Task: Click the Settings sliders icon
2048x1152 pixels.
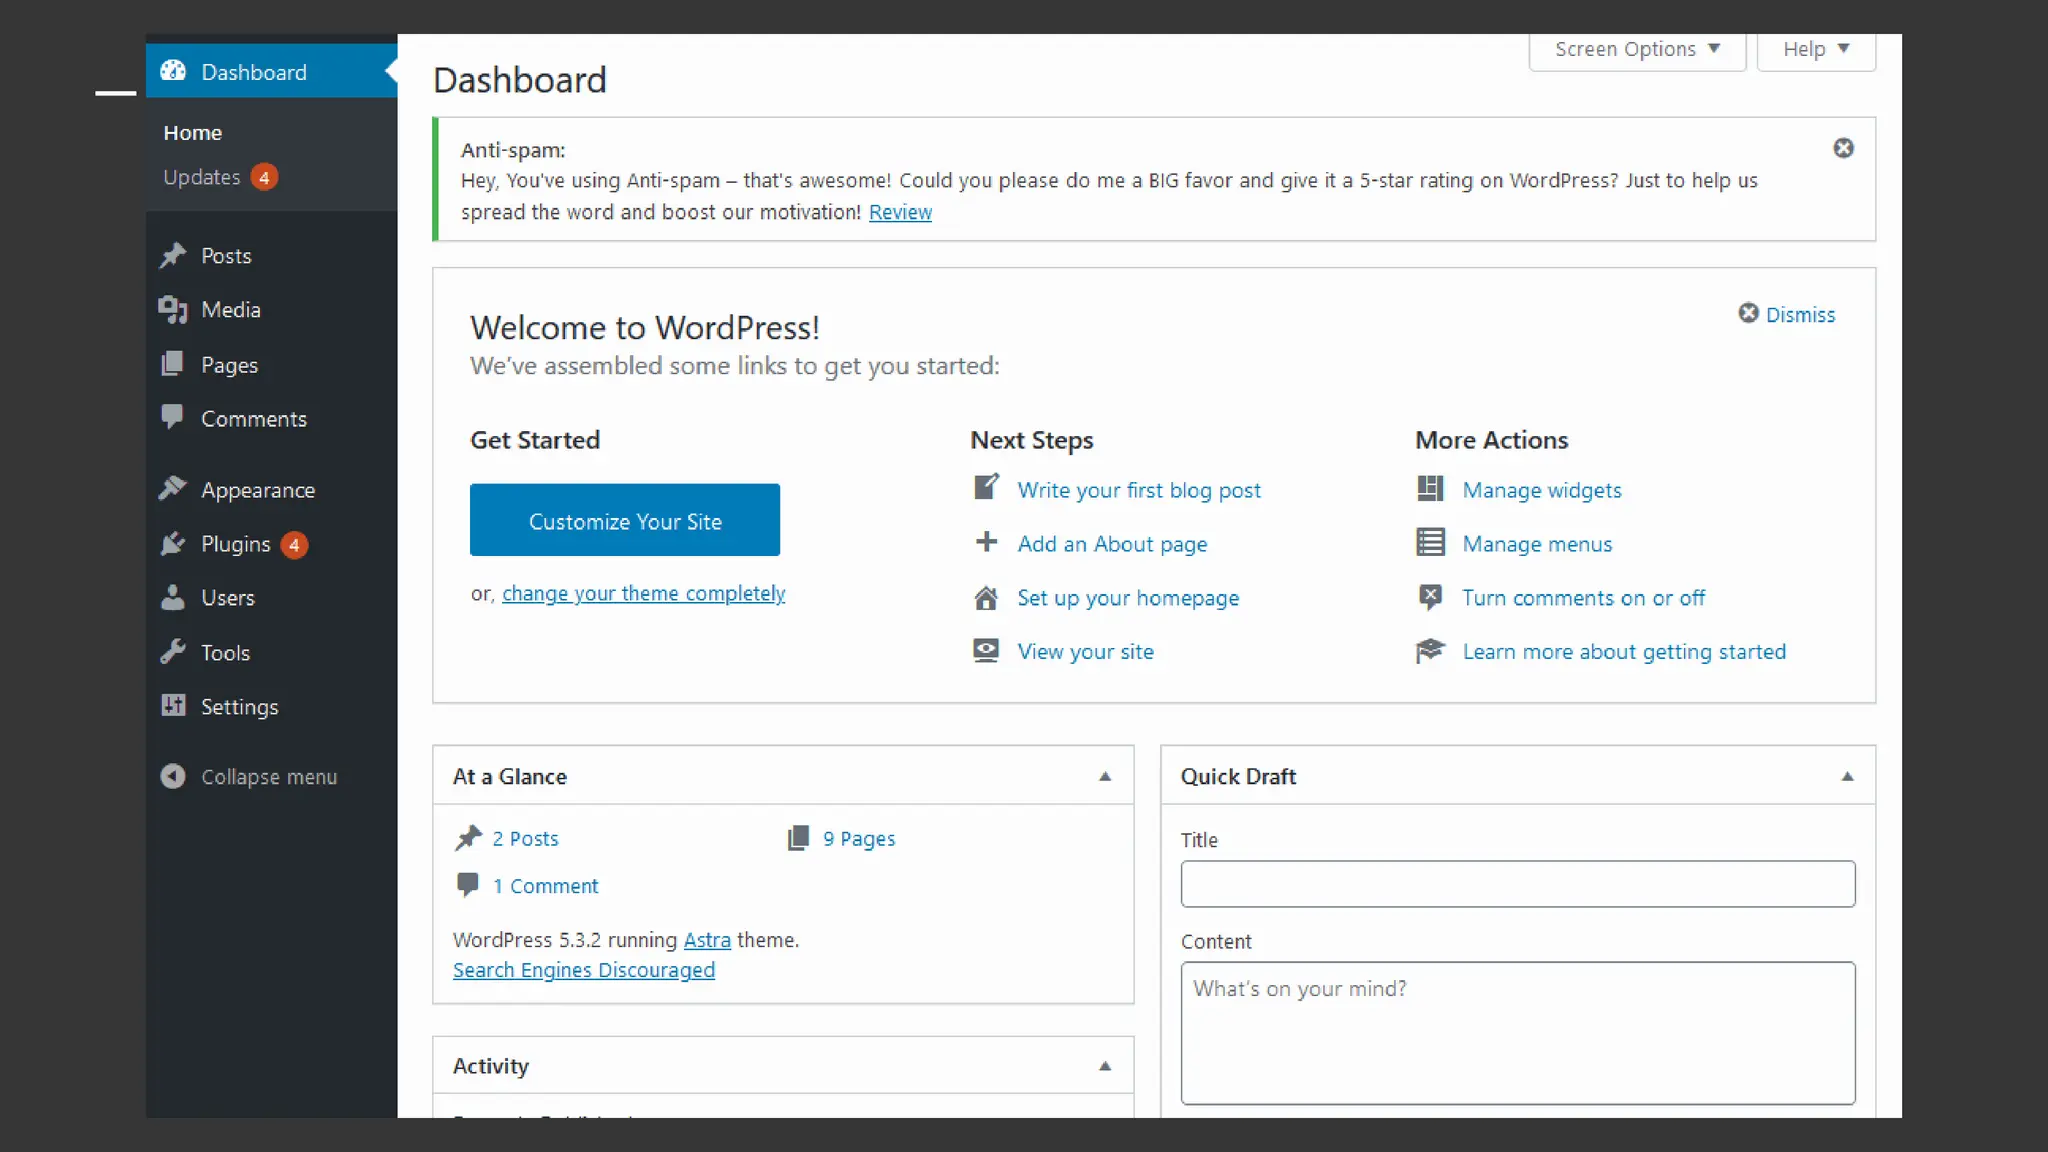Action: 173,706
